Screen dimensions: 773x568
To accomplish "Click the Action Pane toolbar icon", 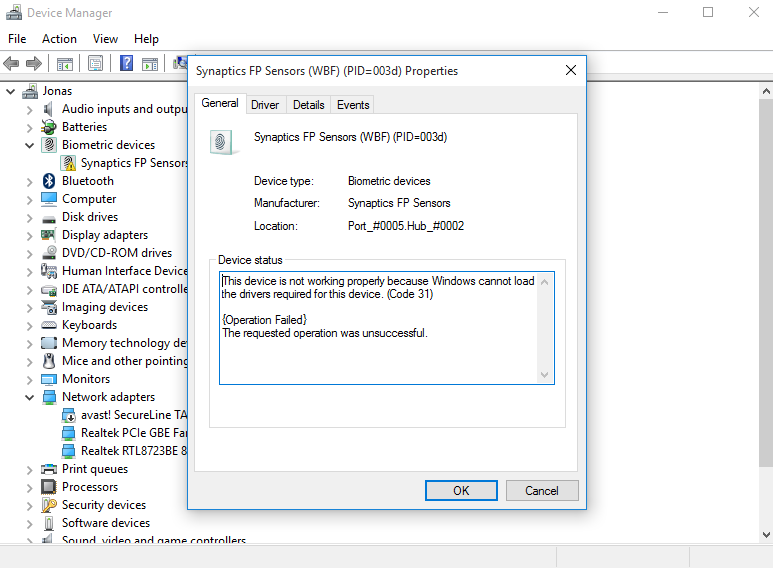I will [x=150, y=64].
